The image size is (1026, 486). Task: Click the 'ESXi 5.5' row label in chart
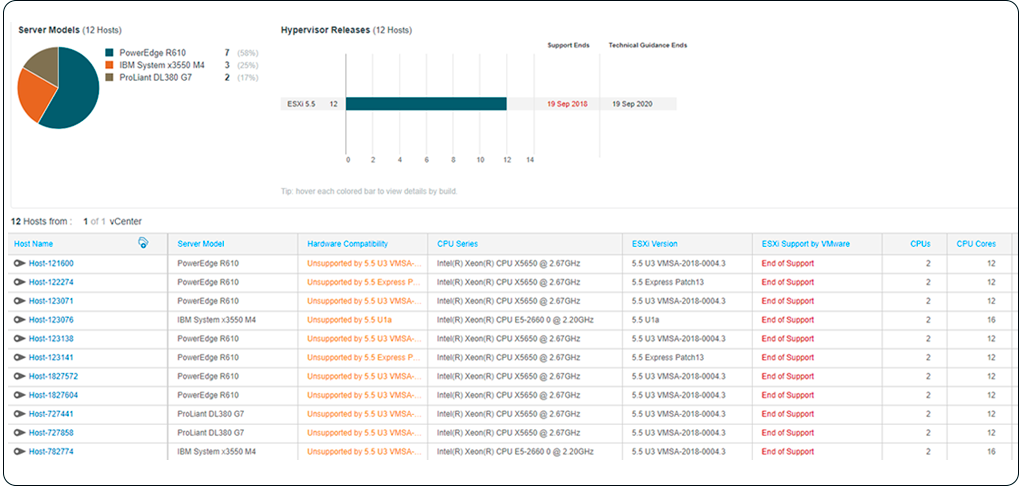tap(301, 104)
